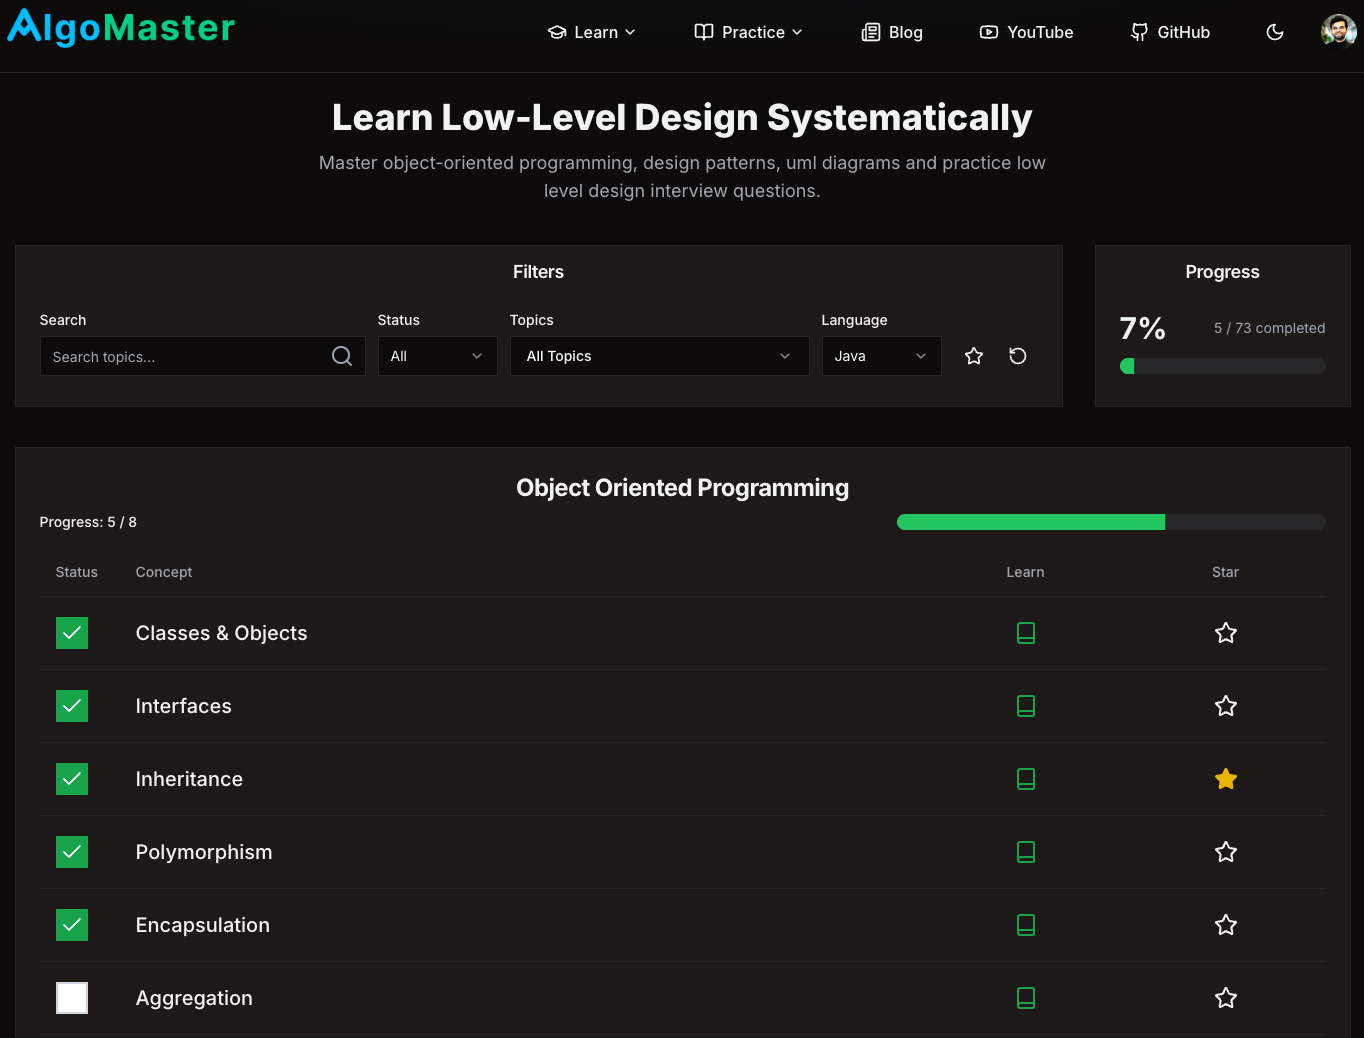Screen dimensions: 1364x1038
Task: Expand the Learn navigation menu
Action: pos(591,32)
